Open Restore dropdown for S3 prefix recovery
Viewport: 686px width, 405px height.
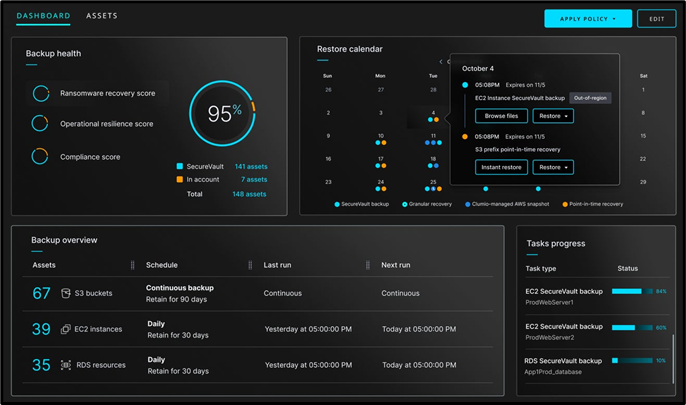(x=553, y=167)
